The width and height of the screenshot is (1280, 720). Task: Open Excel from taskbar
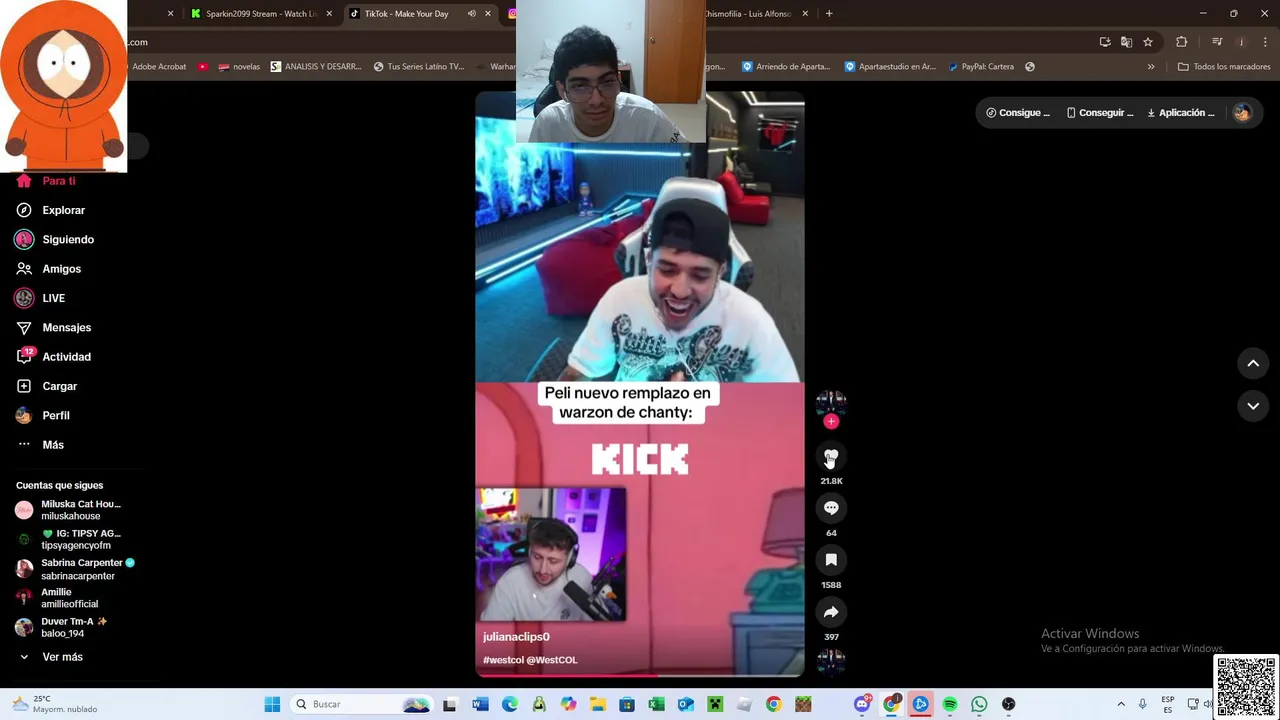point(656,704)
